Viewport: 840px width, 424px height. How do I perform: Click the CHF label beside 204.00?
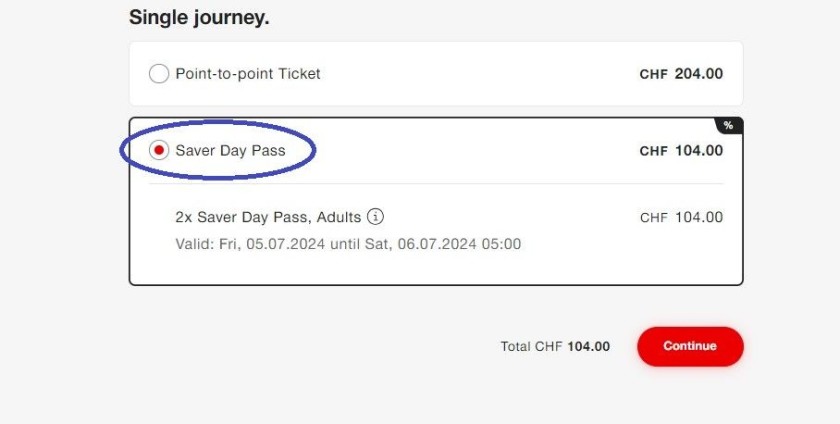(654, 74)
